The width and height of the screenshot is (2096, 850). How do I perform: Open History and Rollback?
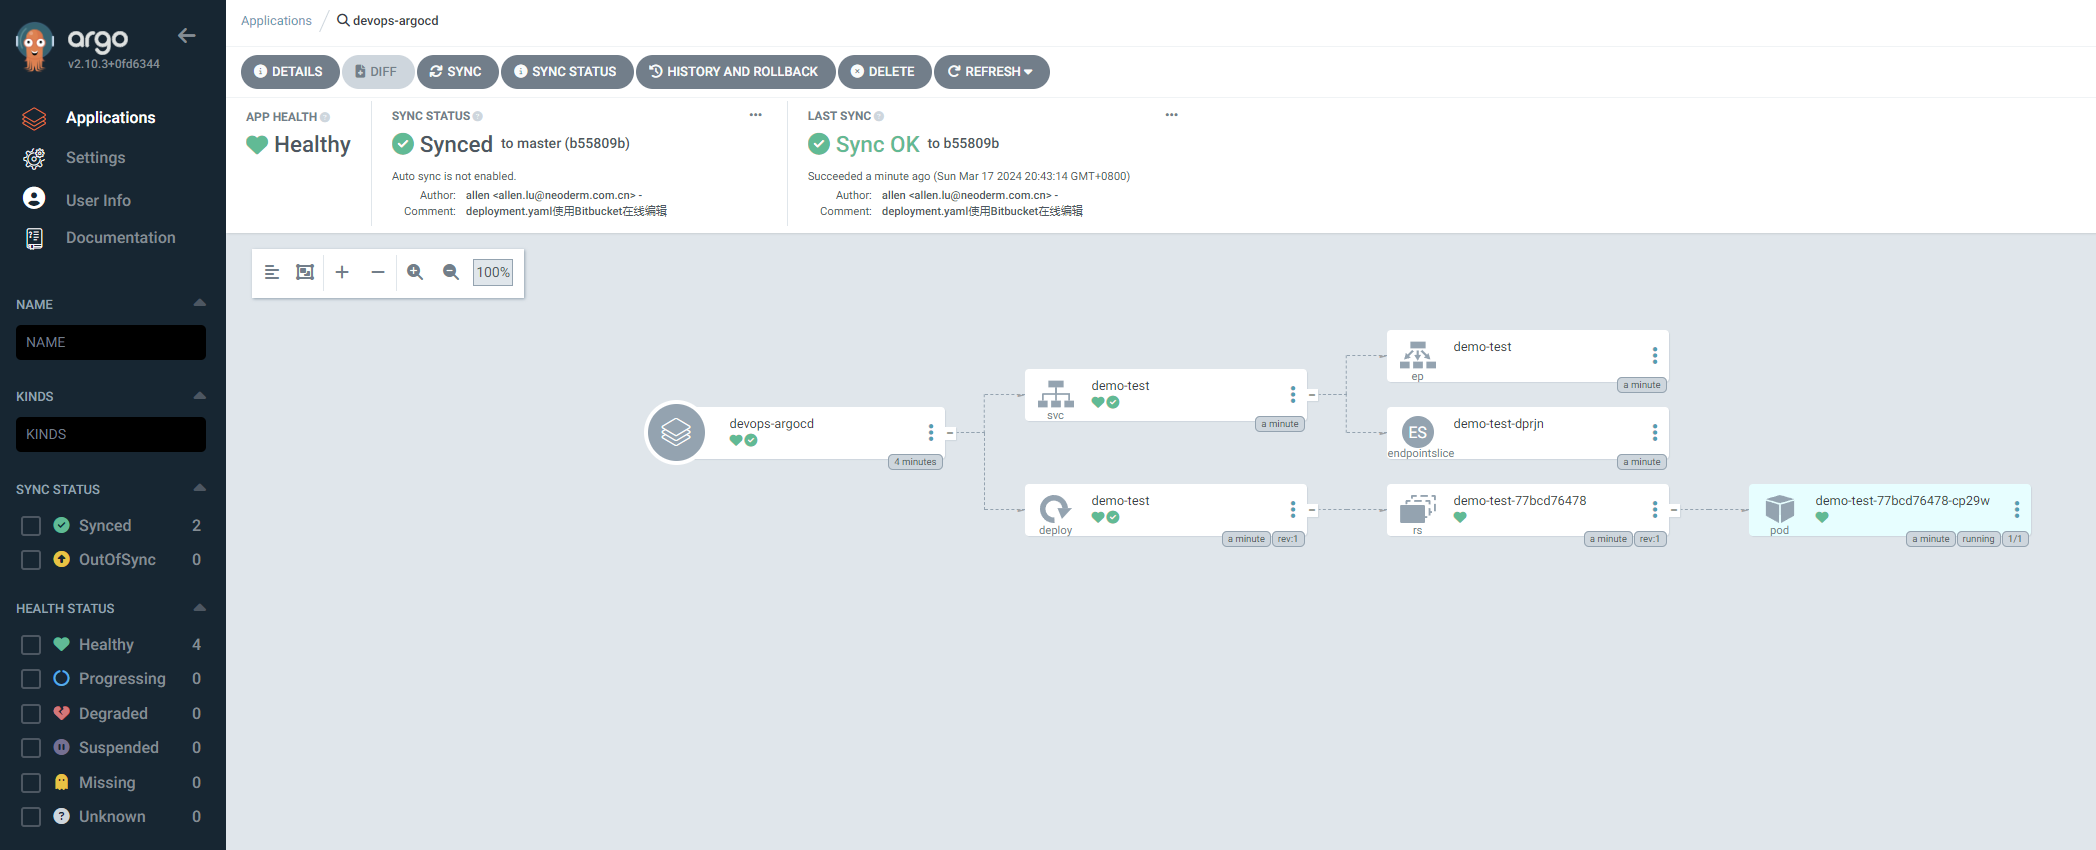point(734,72)
